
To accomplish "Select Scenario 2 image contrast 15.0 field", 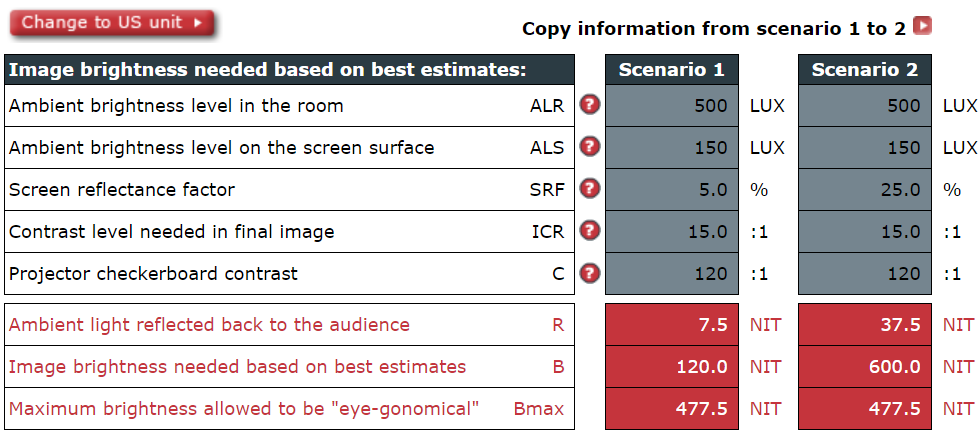I will coord(865,231).
